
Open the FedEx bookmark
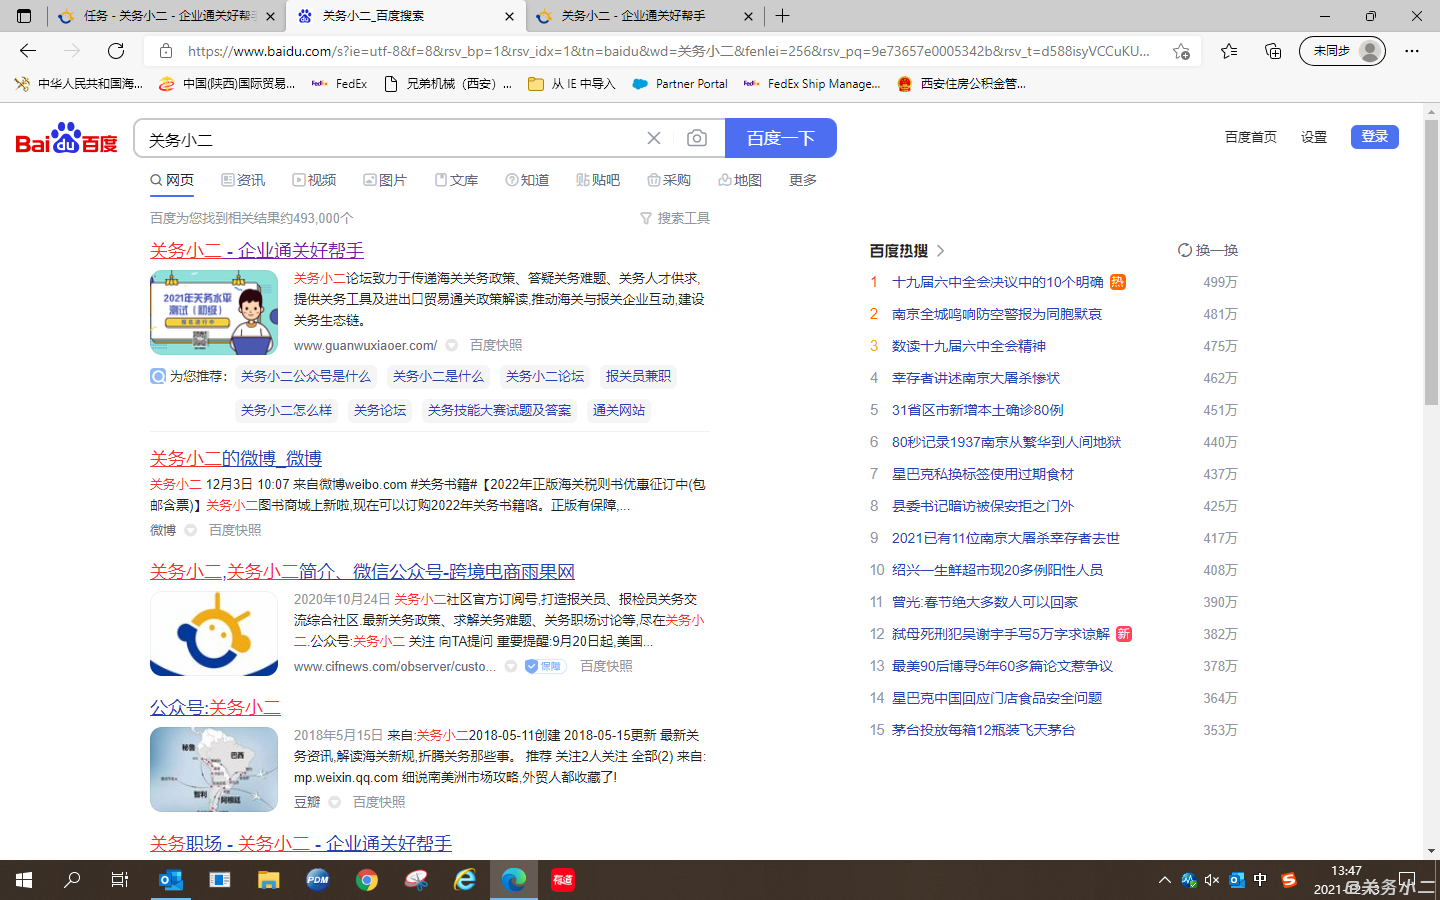[x=339, y=84]
